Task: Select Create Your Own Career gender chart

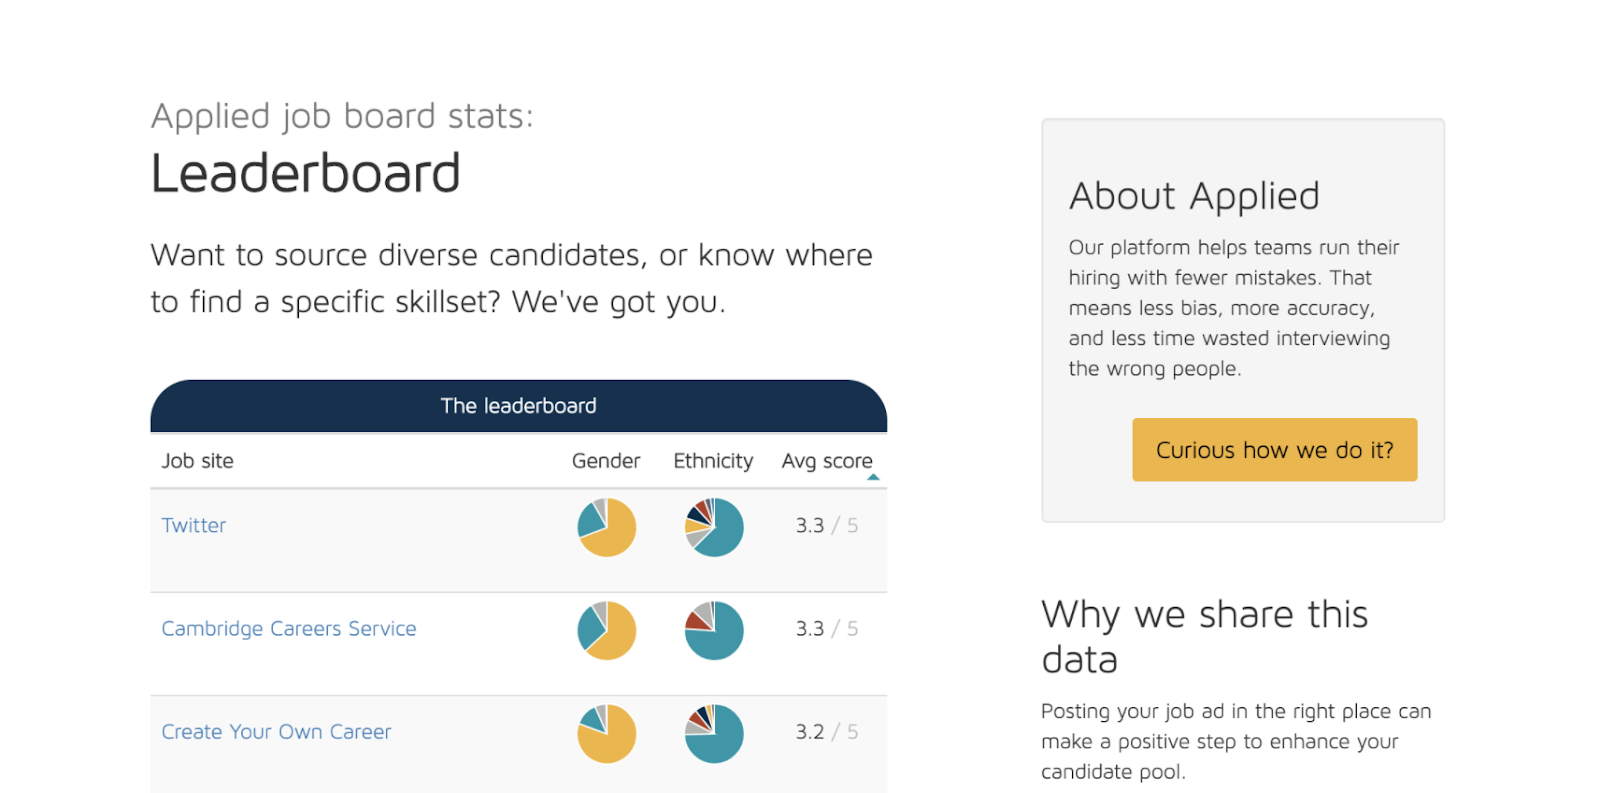Action: 606,733
